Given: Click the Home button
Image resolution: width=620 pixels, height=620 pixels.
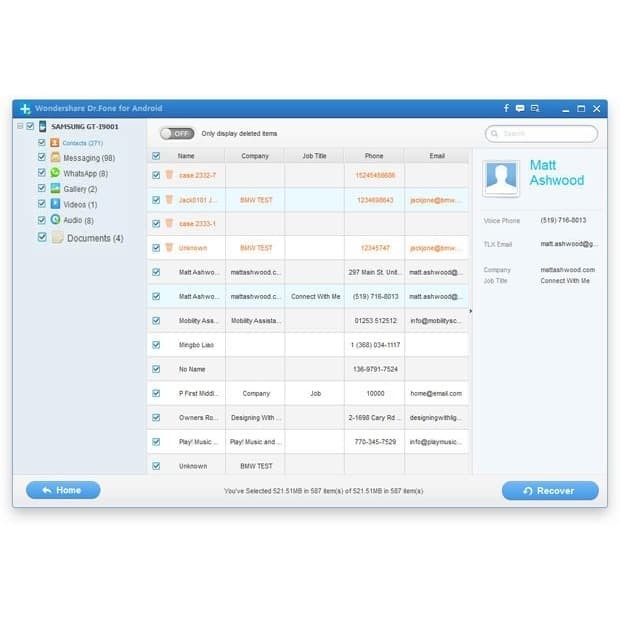Looking at the screenshot, I should pos(63,490).
